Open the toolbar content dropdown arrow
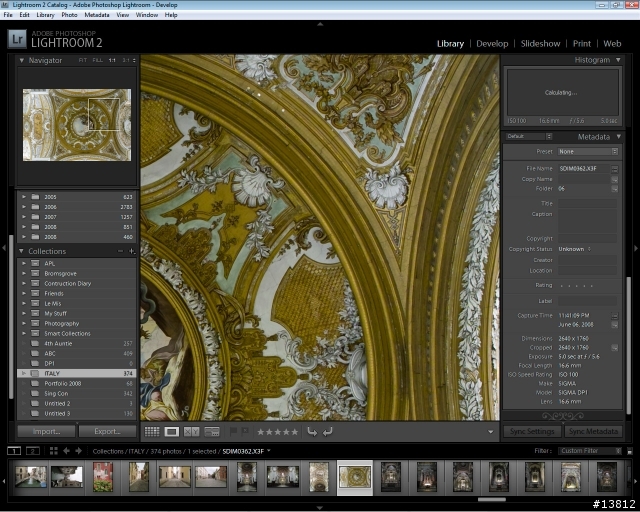 pyautogui.click(x=491, y=432)
